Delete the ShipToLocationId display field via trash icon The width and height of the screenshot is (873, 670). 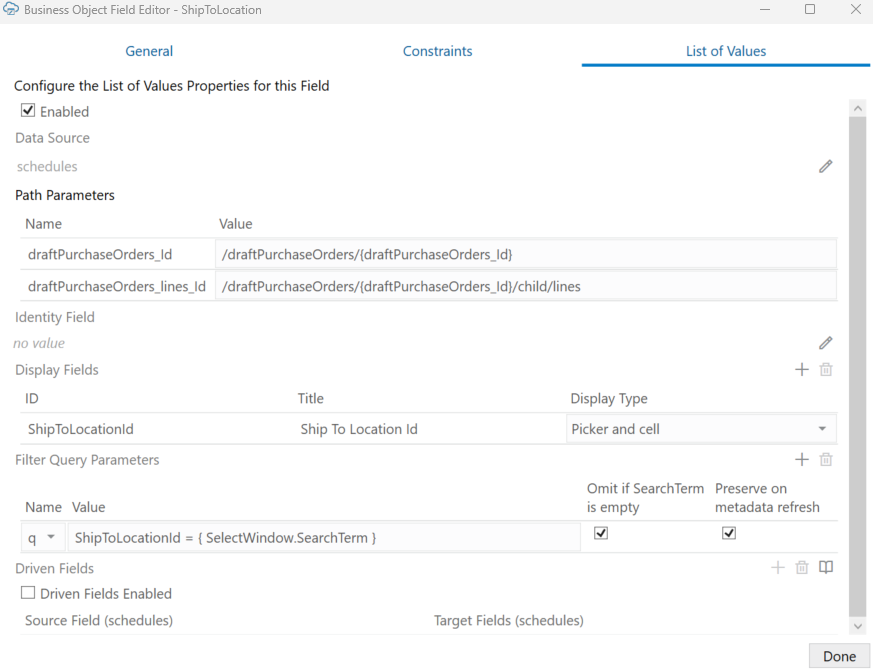coord(825,369)
